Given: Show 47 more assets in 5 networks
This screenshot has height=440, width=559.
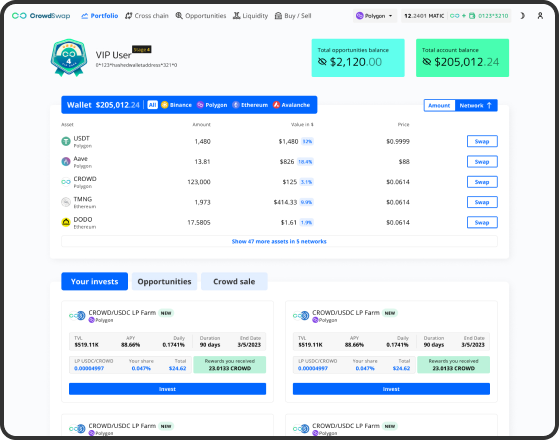Looking at the screenshot, I should tap(279, 241).
